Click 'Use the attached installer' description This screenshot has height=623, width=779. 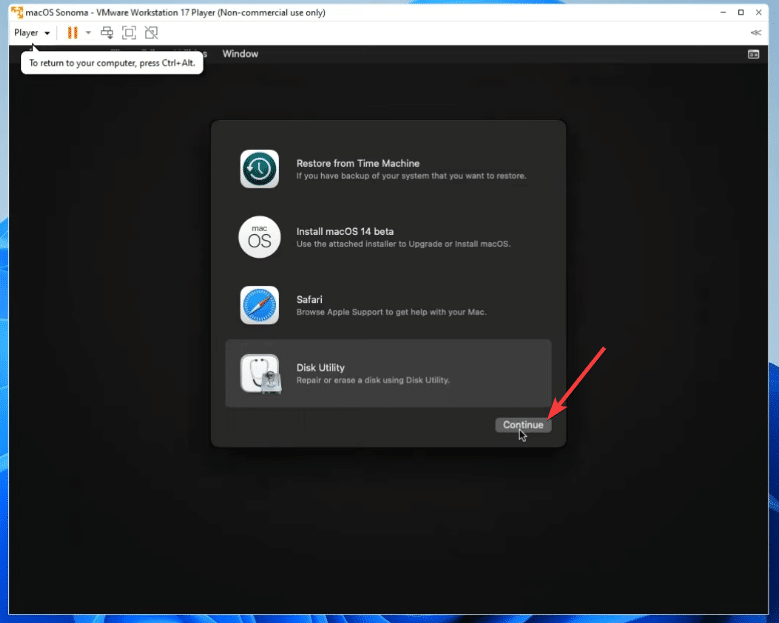point(403,244)
